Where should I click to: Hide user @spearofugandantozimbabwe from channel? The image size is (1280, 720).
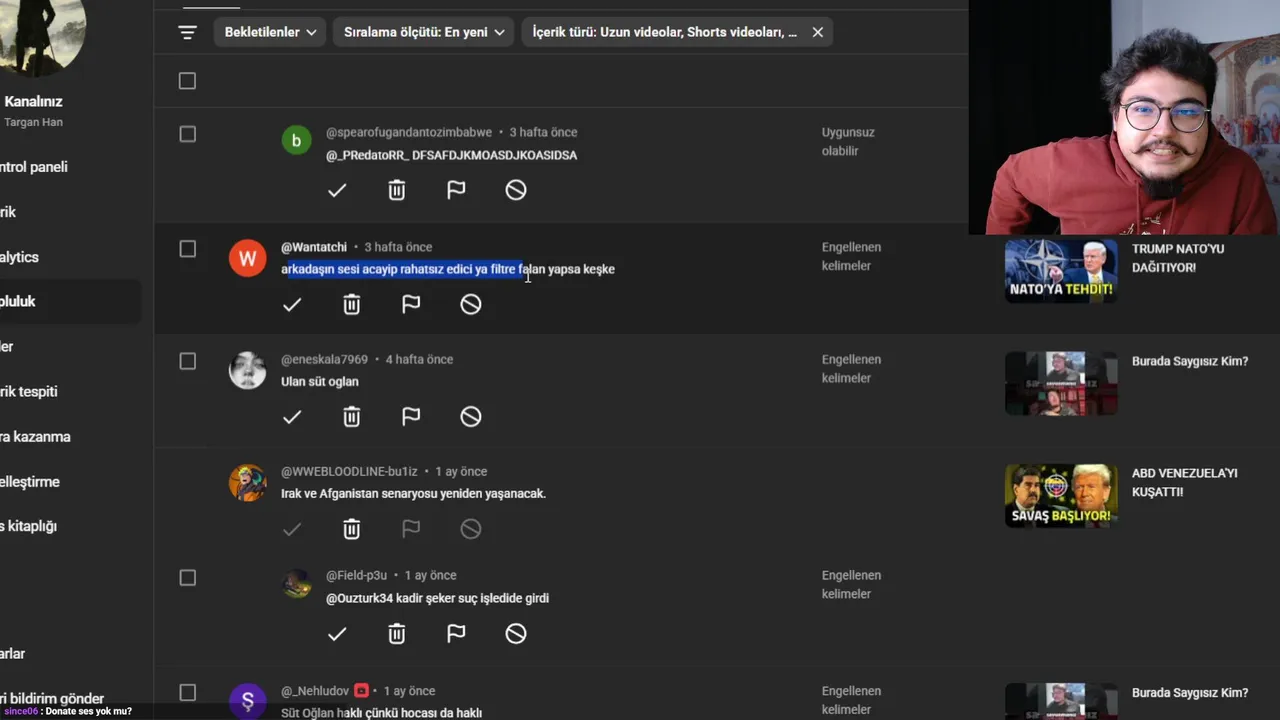516,190
